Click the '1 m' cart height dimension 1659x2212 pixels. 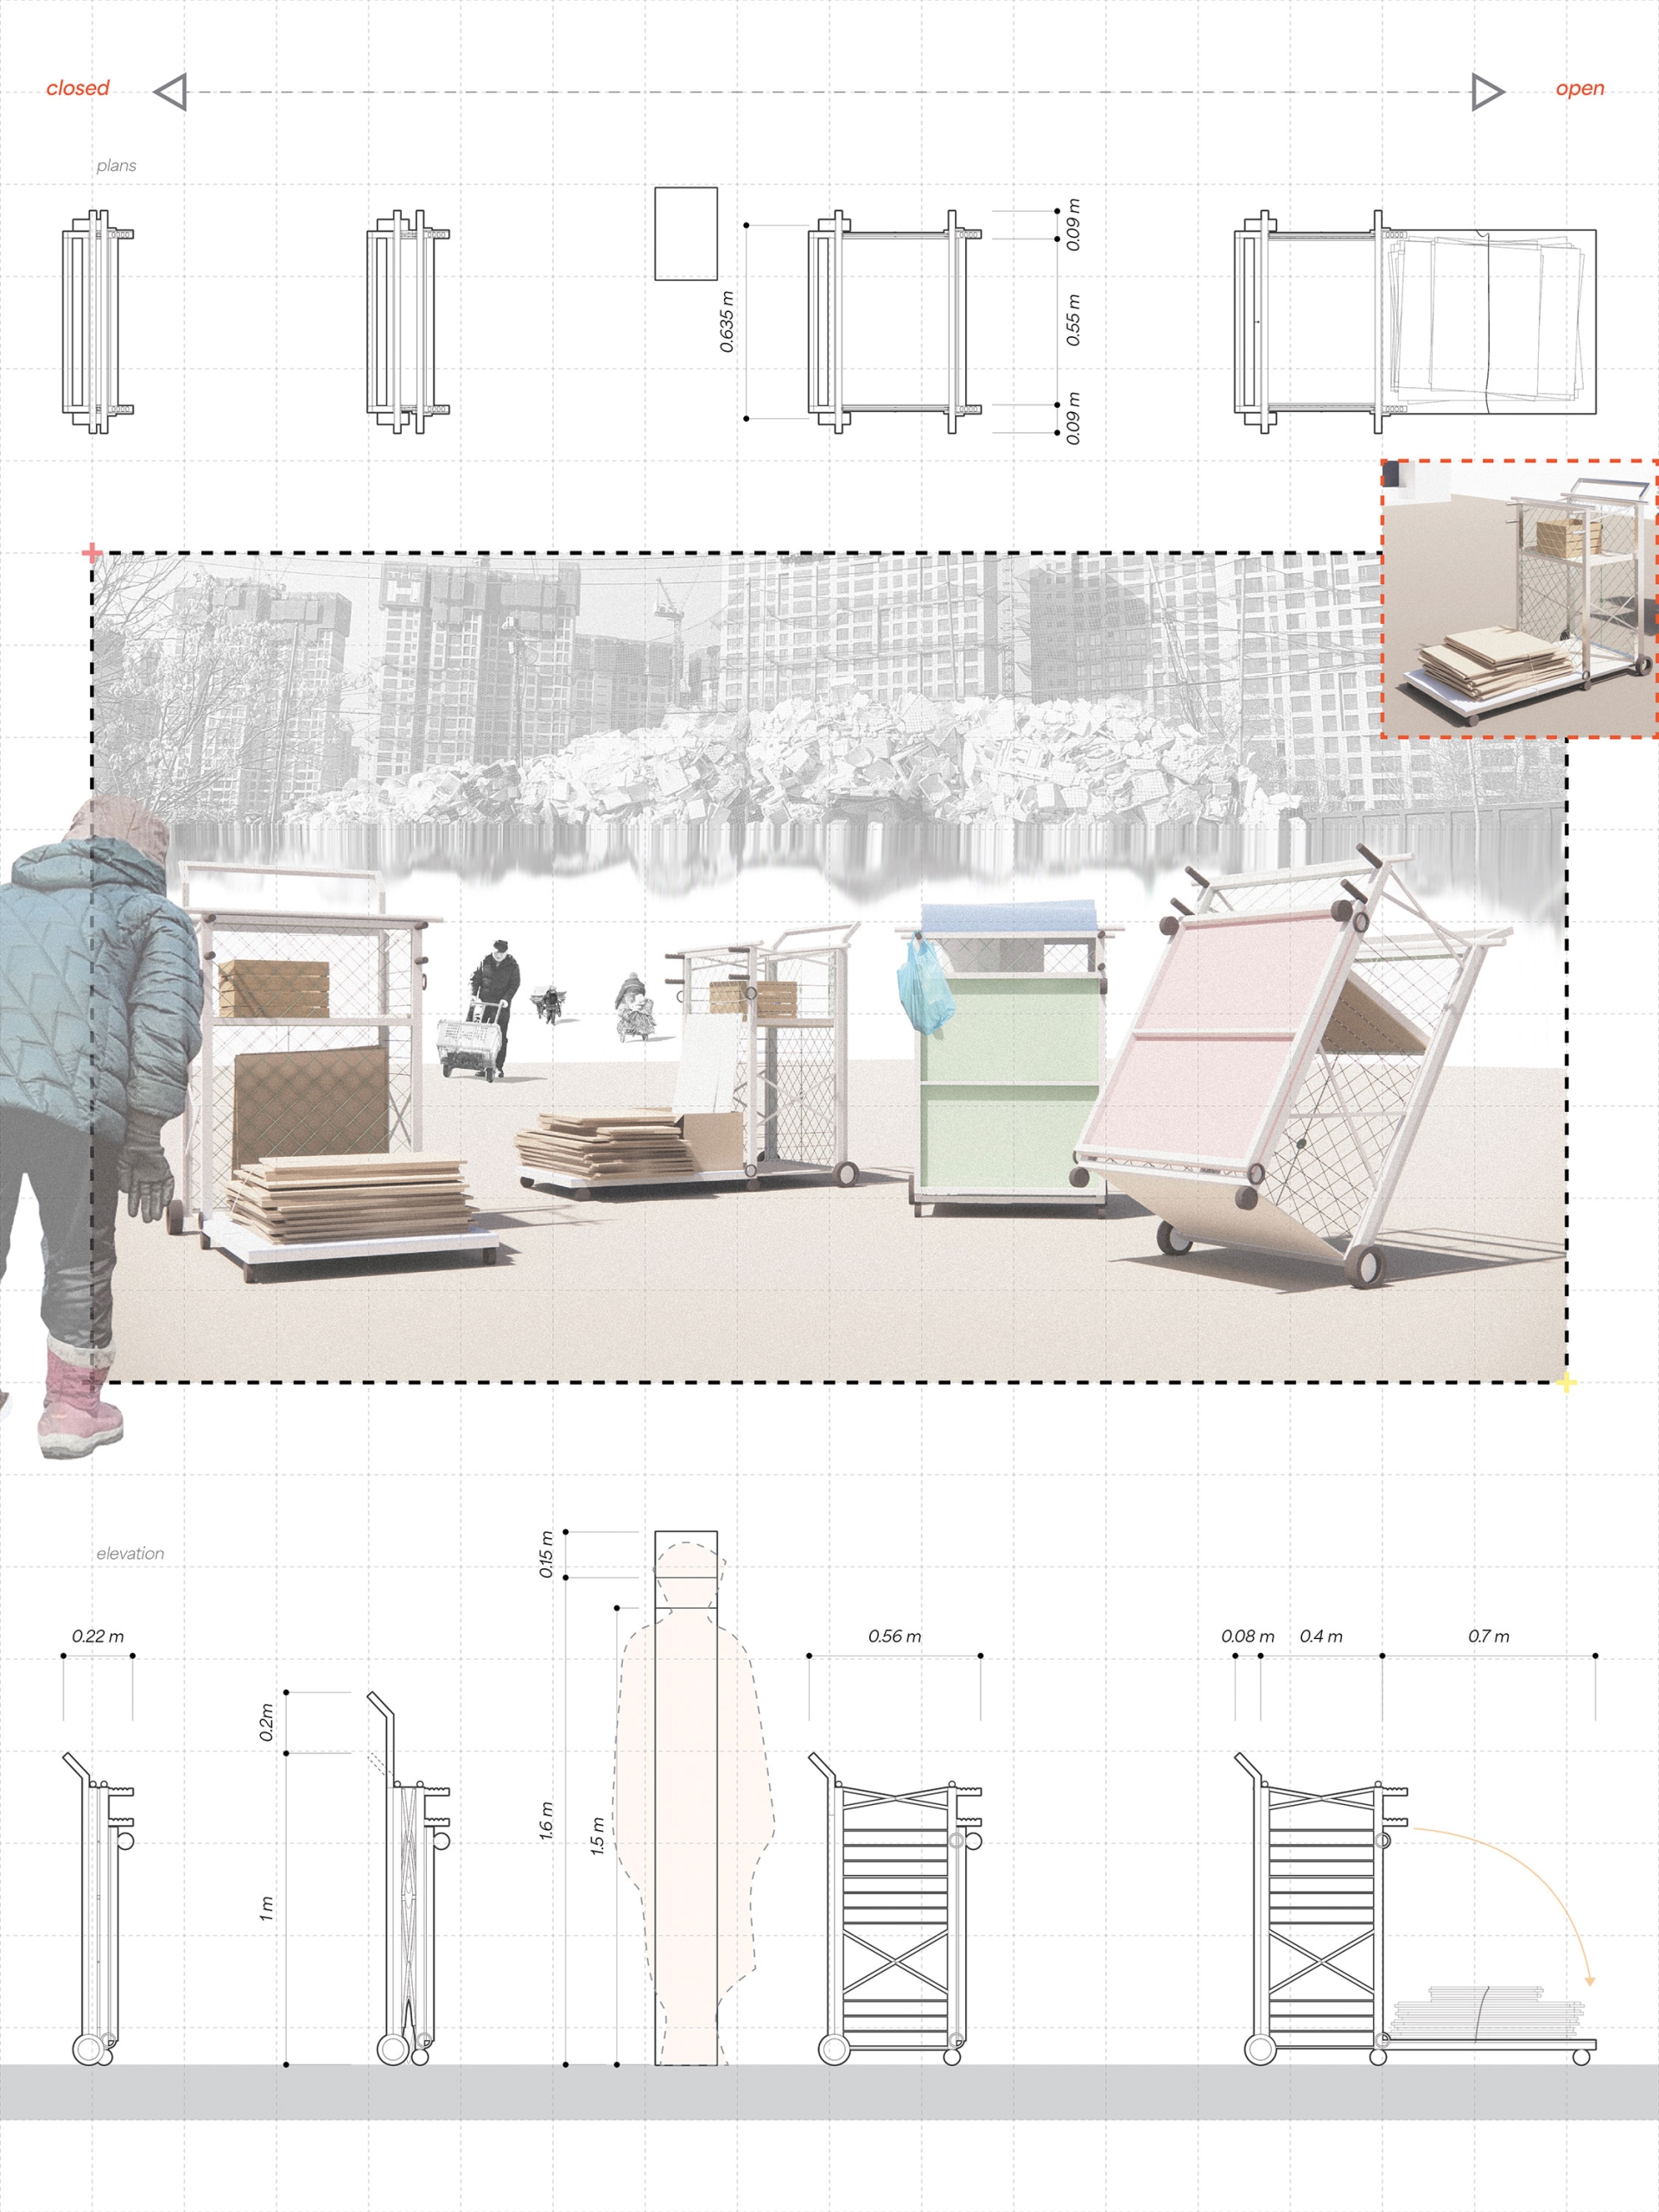(x=266, y=1908)
